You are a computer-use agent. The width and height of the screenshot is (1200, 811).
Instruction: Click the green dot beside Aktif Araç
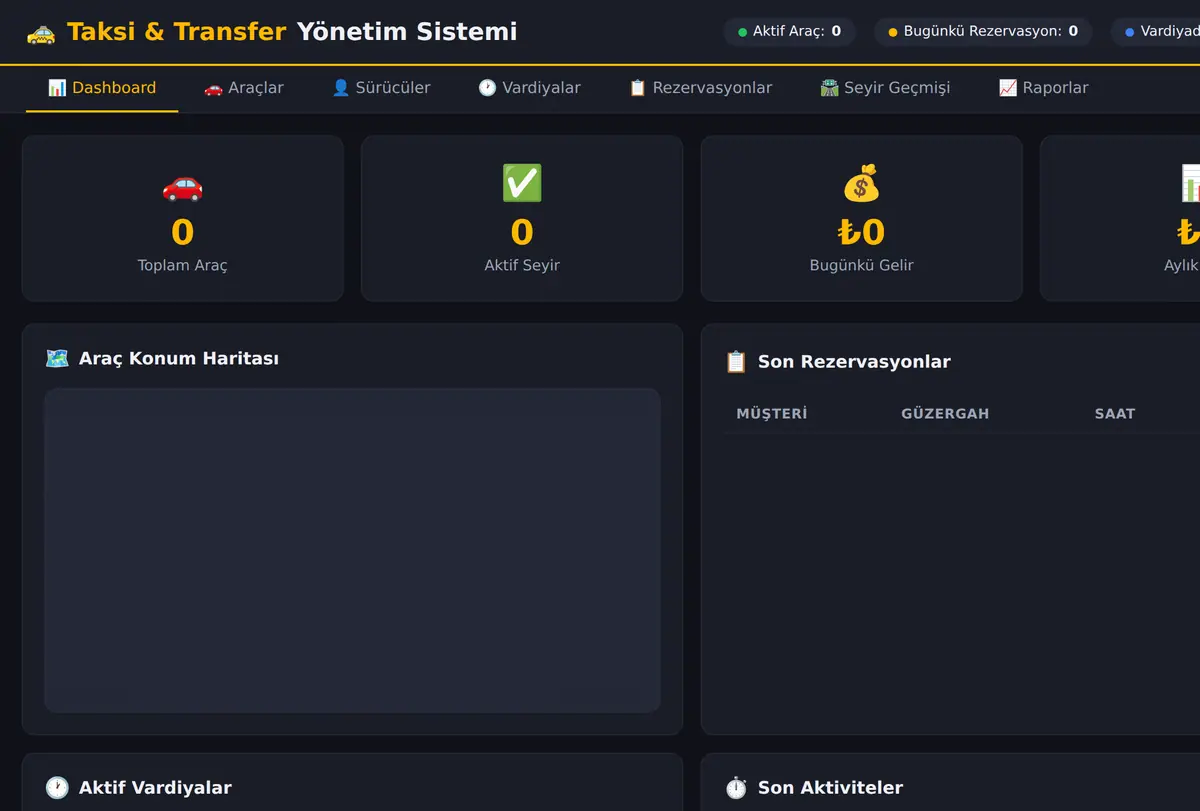click(x=742, y=32)
